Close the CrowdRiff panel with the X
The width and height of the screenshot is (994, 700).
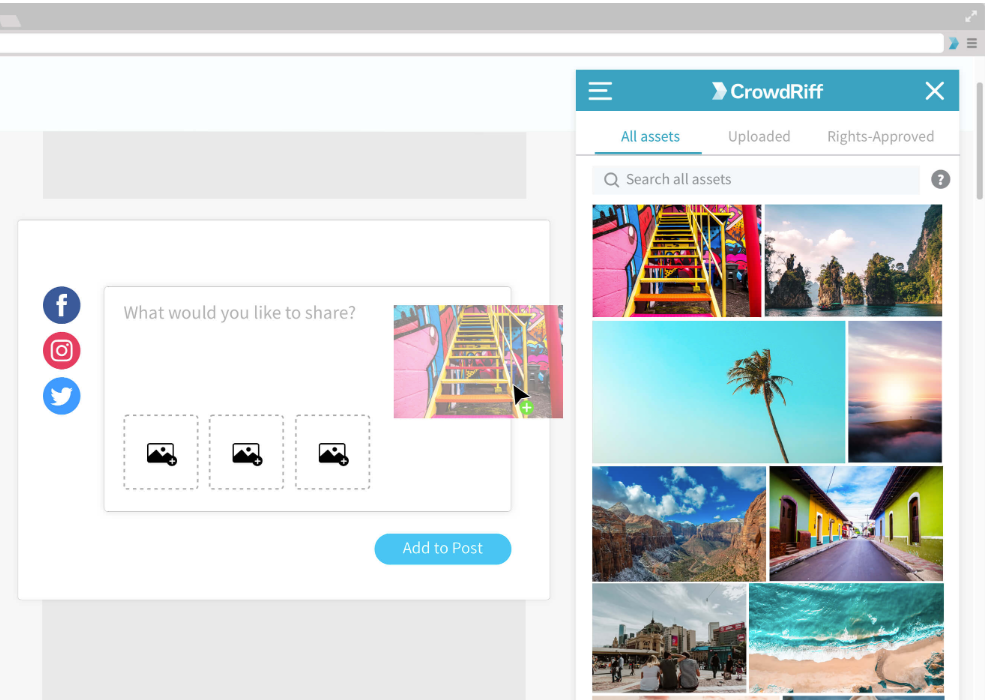934,91
